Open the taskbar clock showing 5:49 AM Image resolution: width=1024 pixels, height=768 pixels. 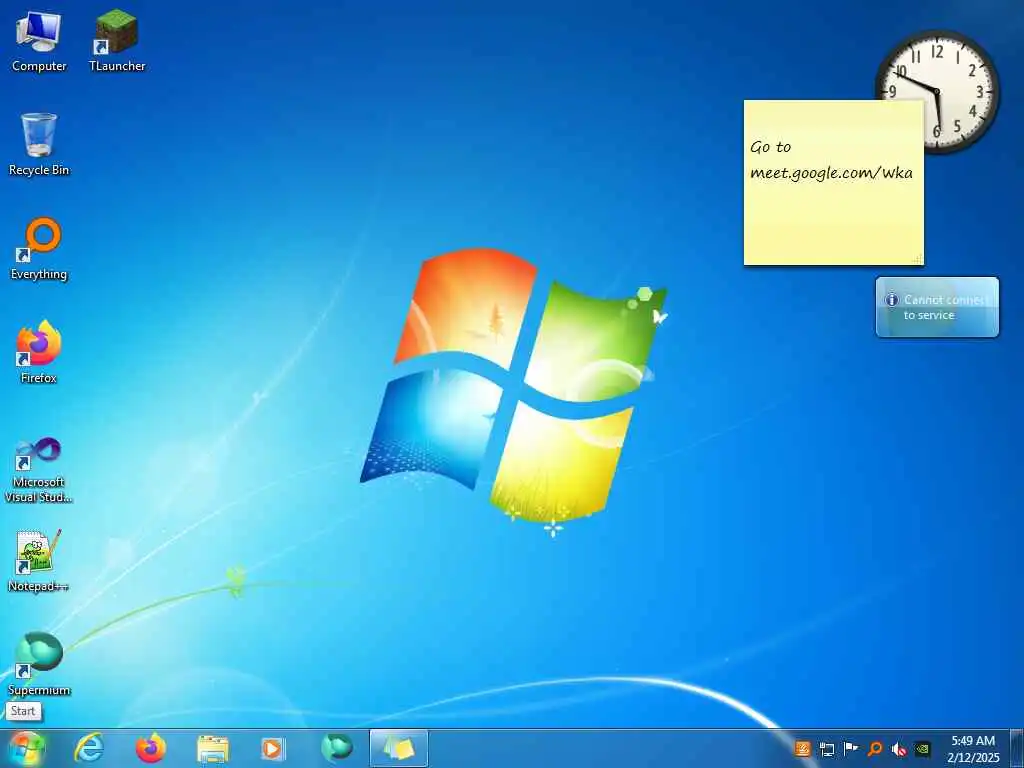point(973,749)
